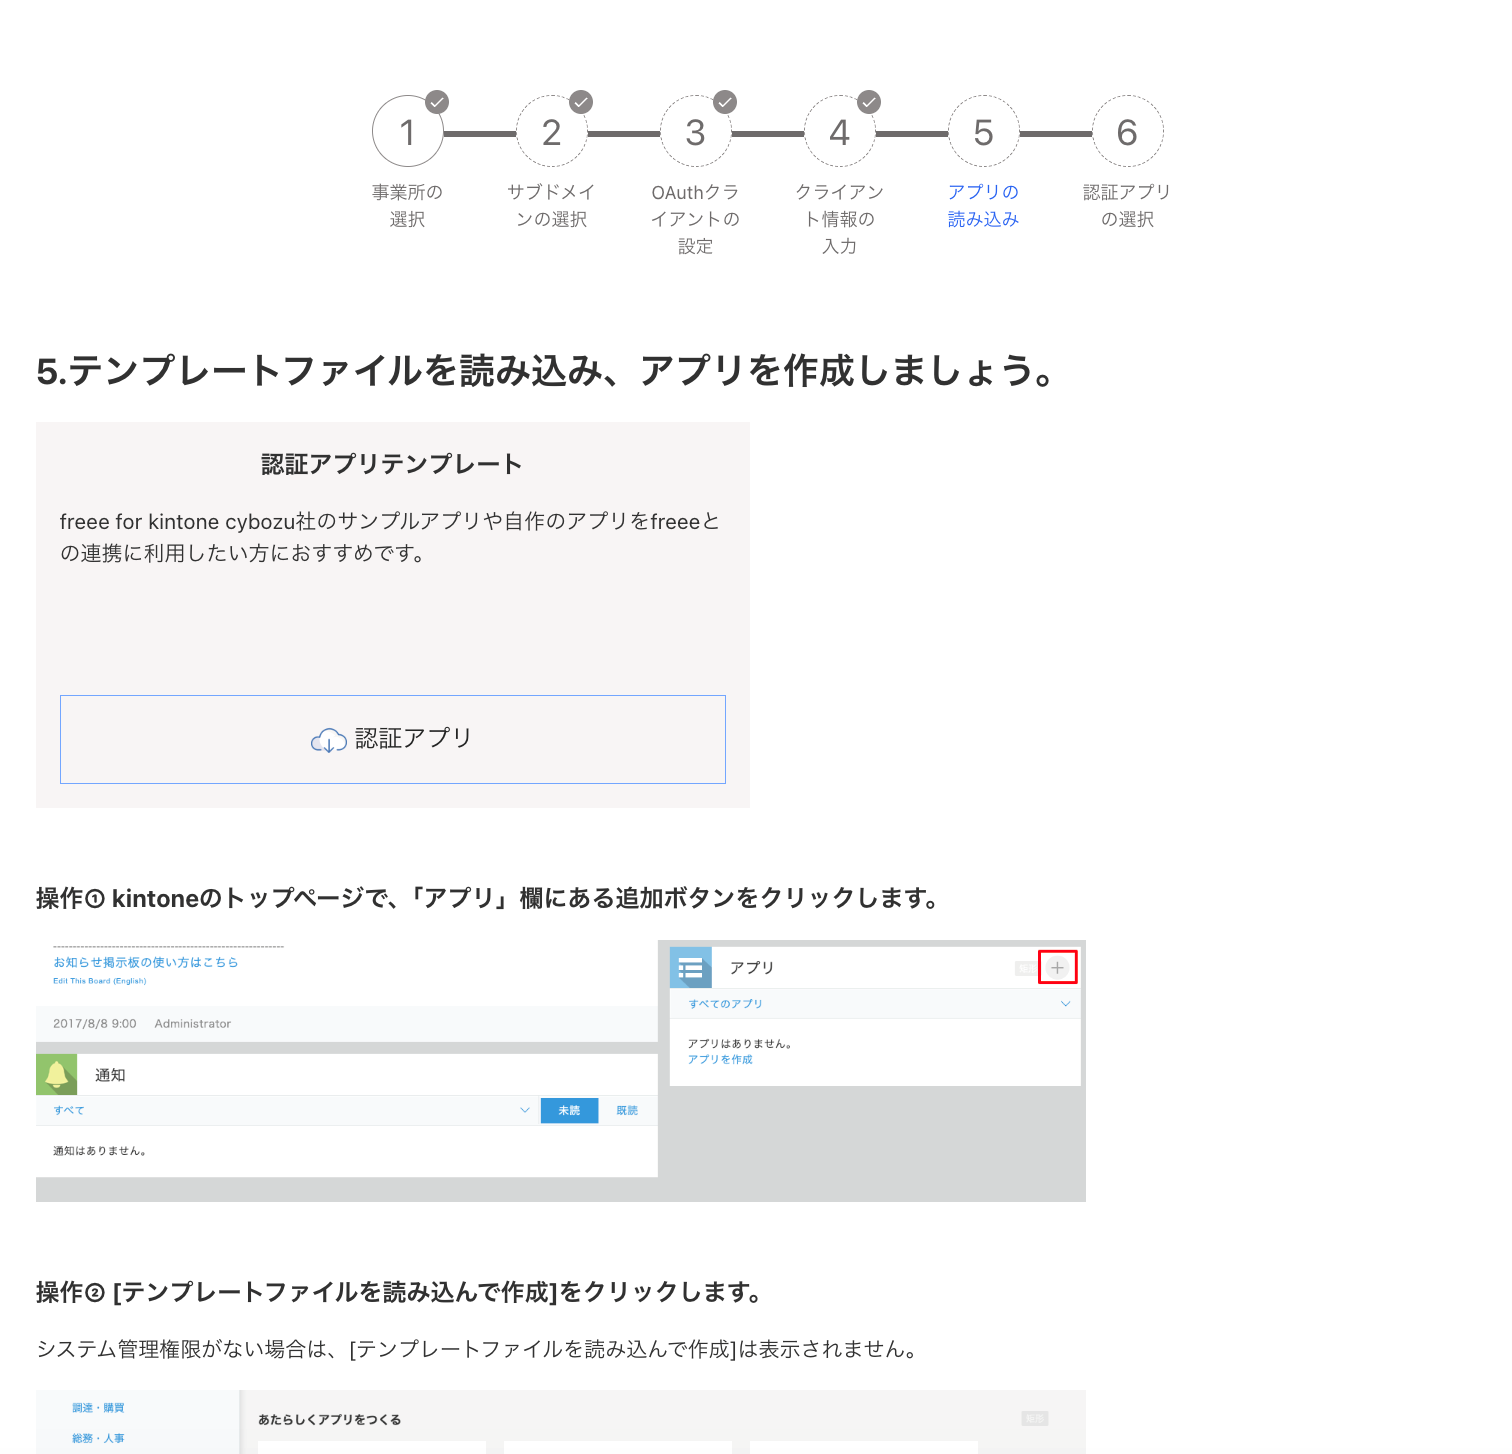Click the step 5 page title テンプレートファイルを読み込み
Image resolution: width=1512 pixels, height=1454 pixels.
[547, 370]
